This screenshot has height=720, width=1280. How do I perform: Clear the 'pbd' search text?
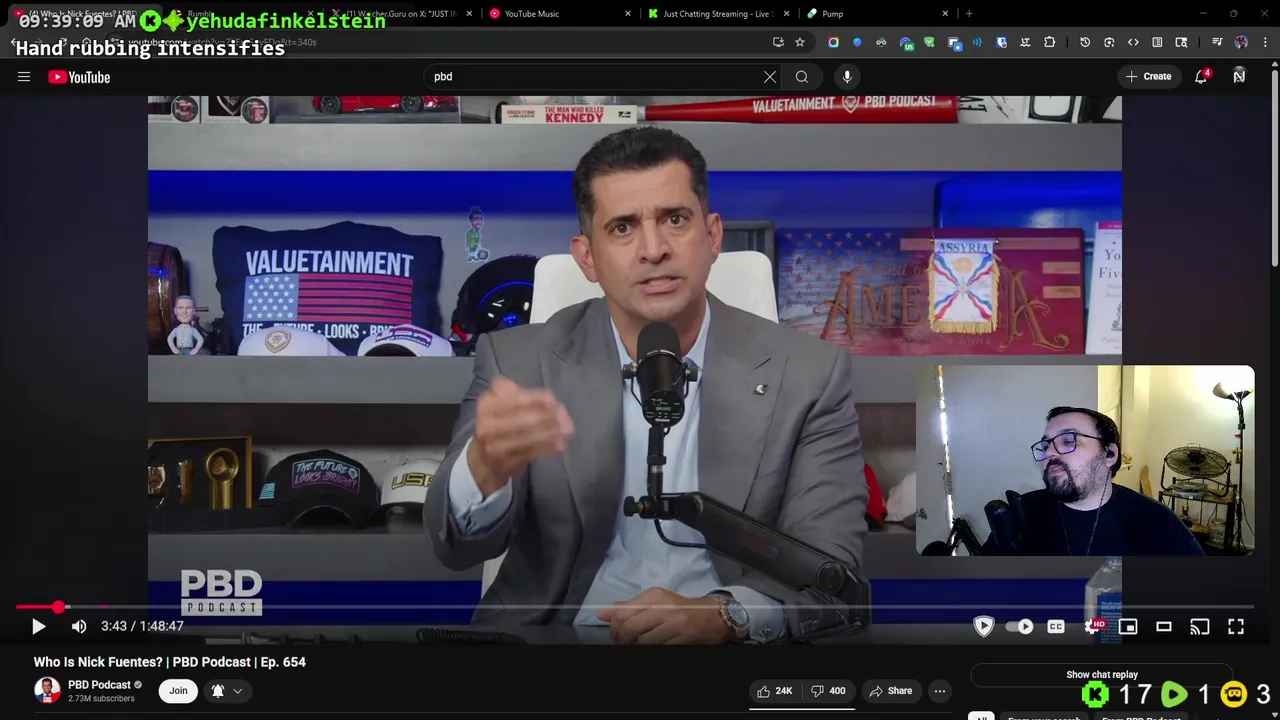click(770, 76)
